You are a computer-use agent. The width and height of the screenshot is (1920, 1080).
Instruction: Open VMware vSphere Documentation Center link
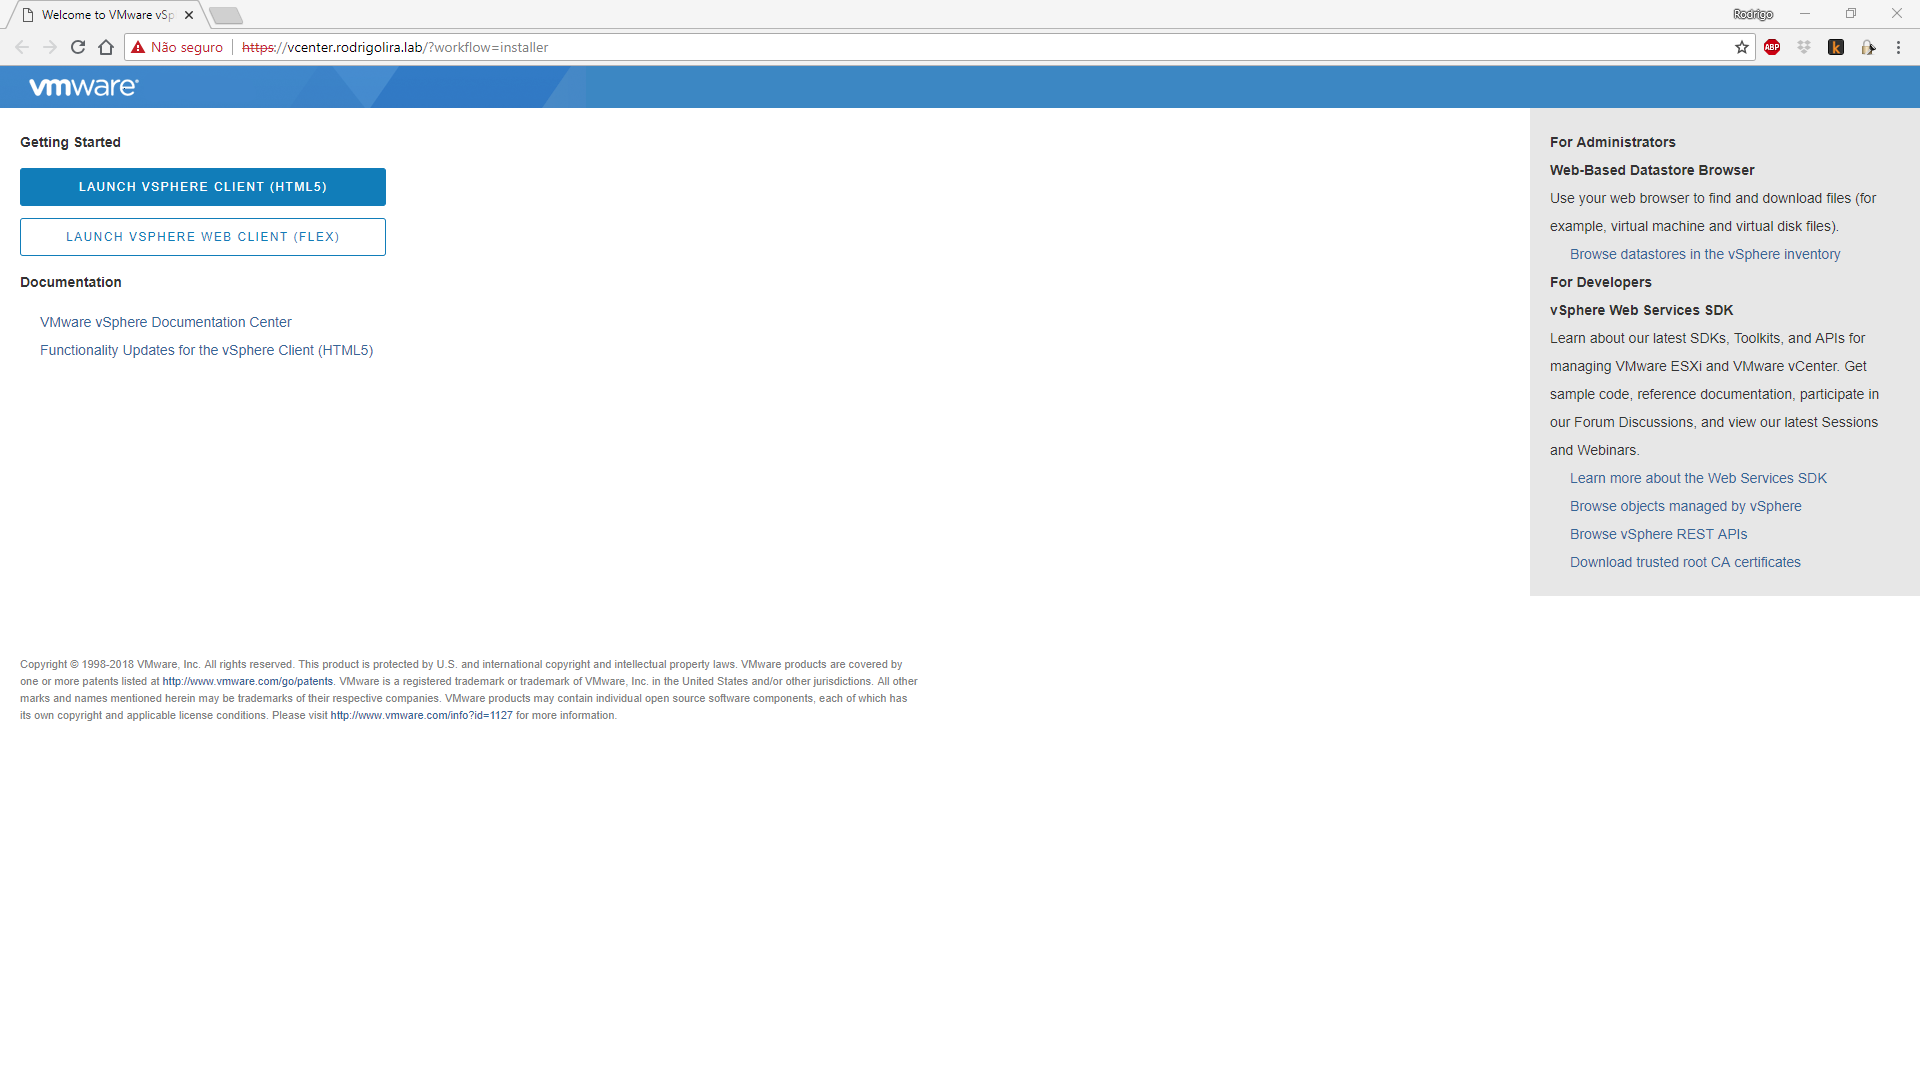click(166, 322)
